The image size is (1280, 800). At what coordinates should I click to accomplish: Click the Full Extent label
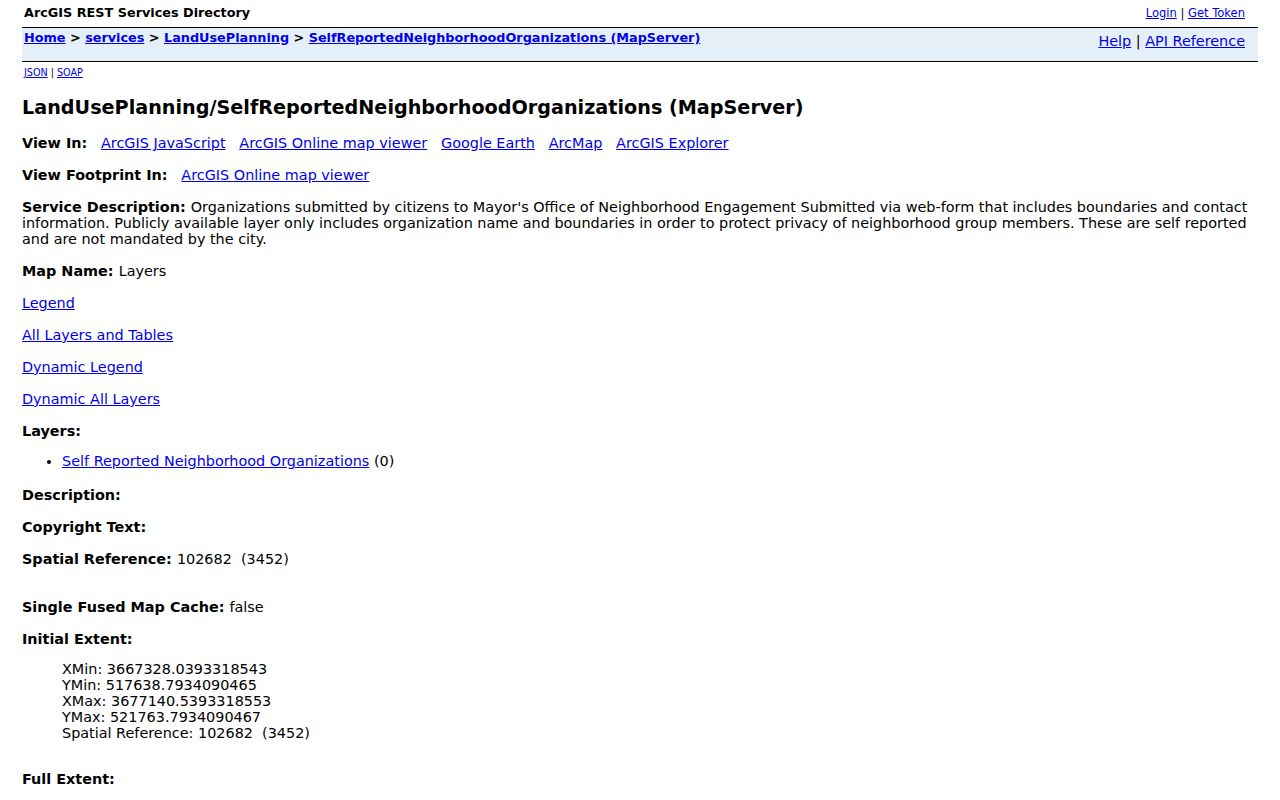coord(68,779)
